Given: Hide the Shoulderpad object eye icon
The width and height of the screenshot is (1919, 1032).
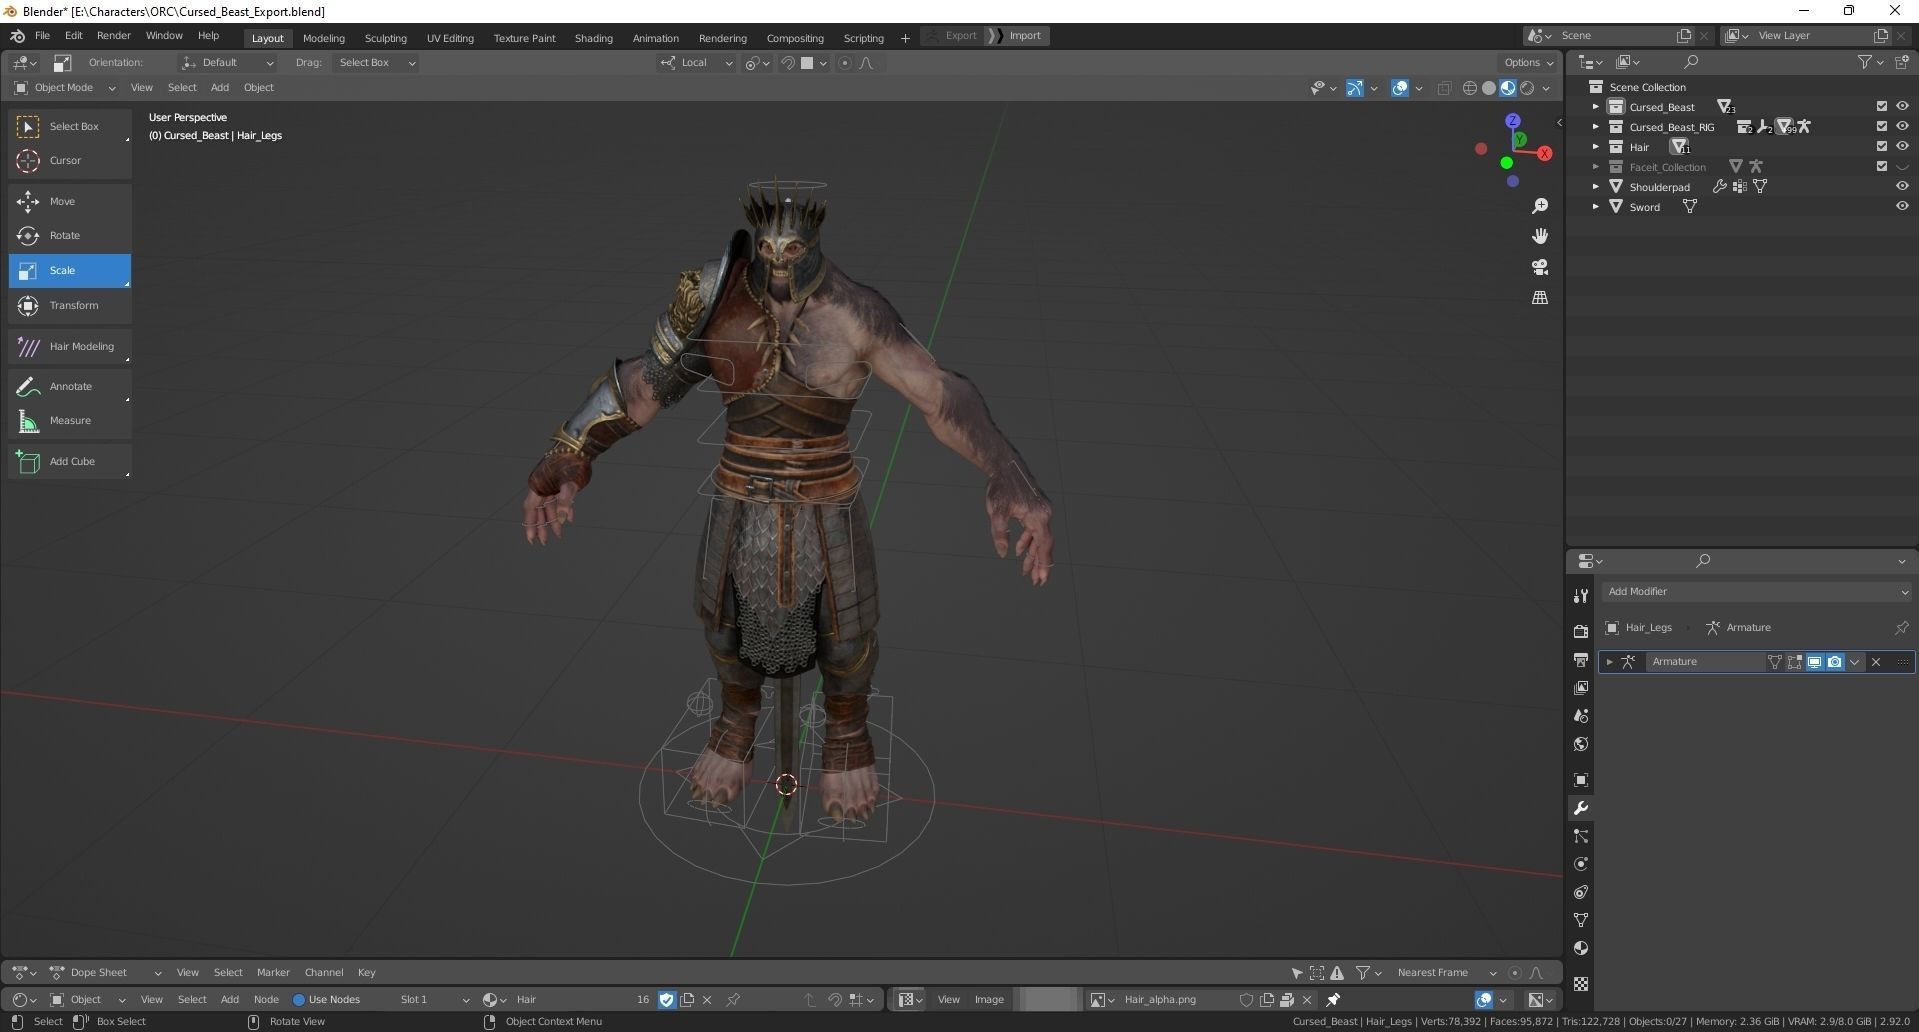Looking at the screenshot, I should (1902, 187).
